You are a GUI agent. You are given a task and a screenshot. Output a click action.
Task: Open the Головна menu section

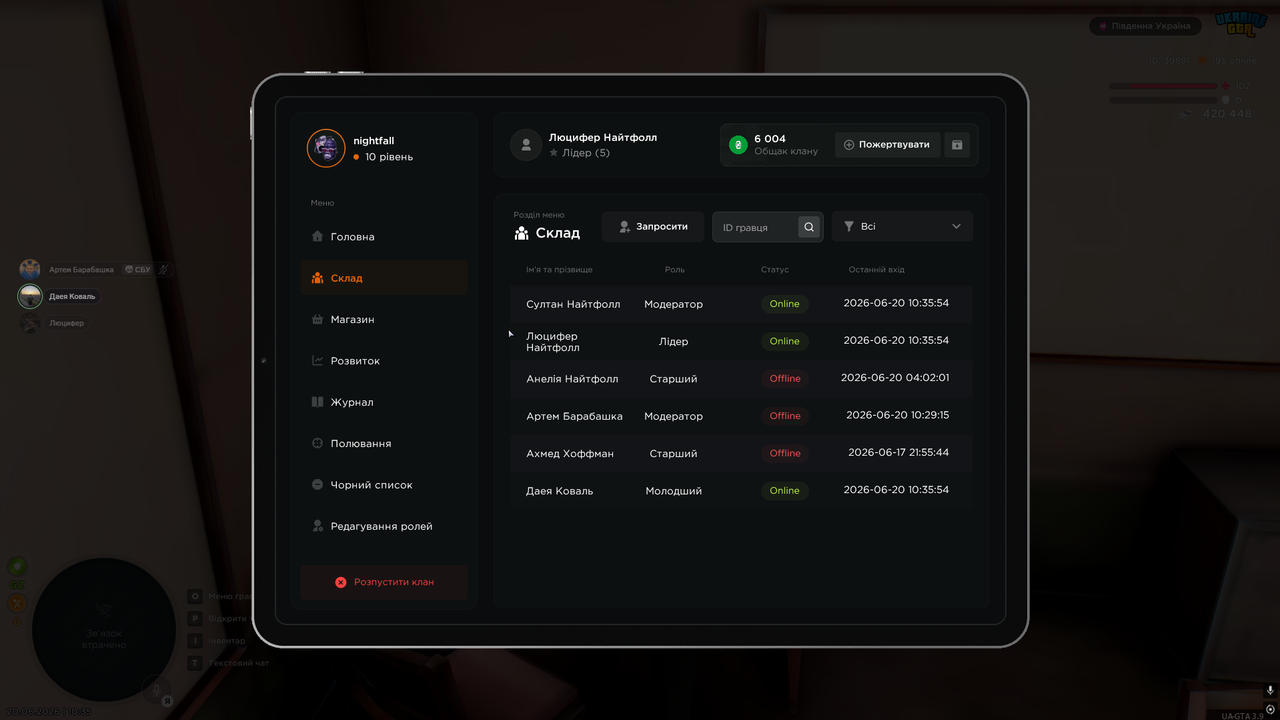pyautogui.click(x=384, y=237)
